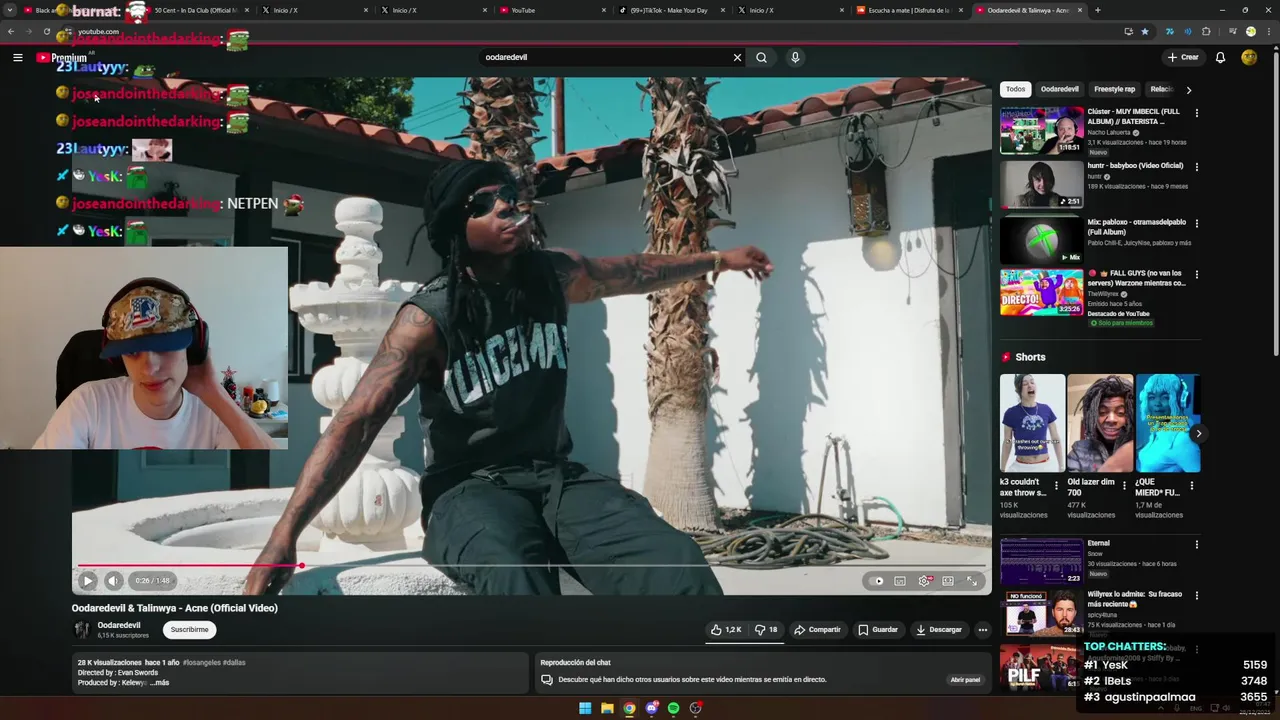Viewport: 1280px width, 720px height.
Task: Toggle subtitles in the video player
Action: pyautogui.click(x=900, y=580)
